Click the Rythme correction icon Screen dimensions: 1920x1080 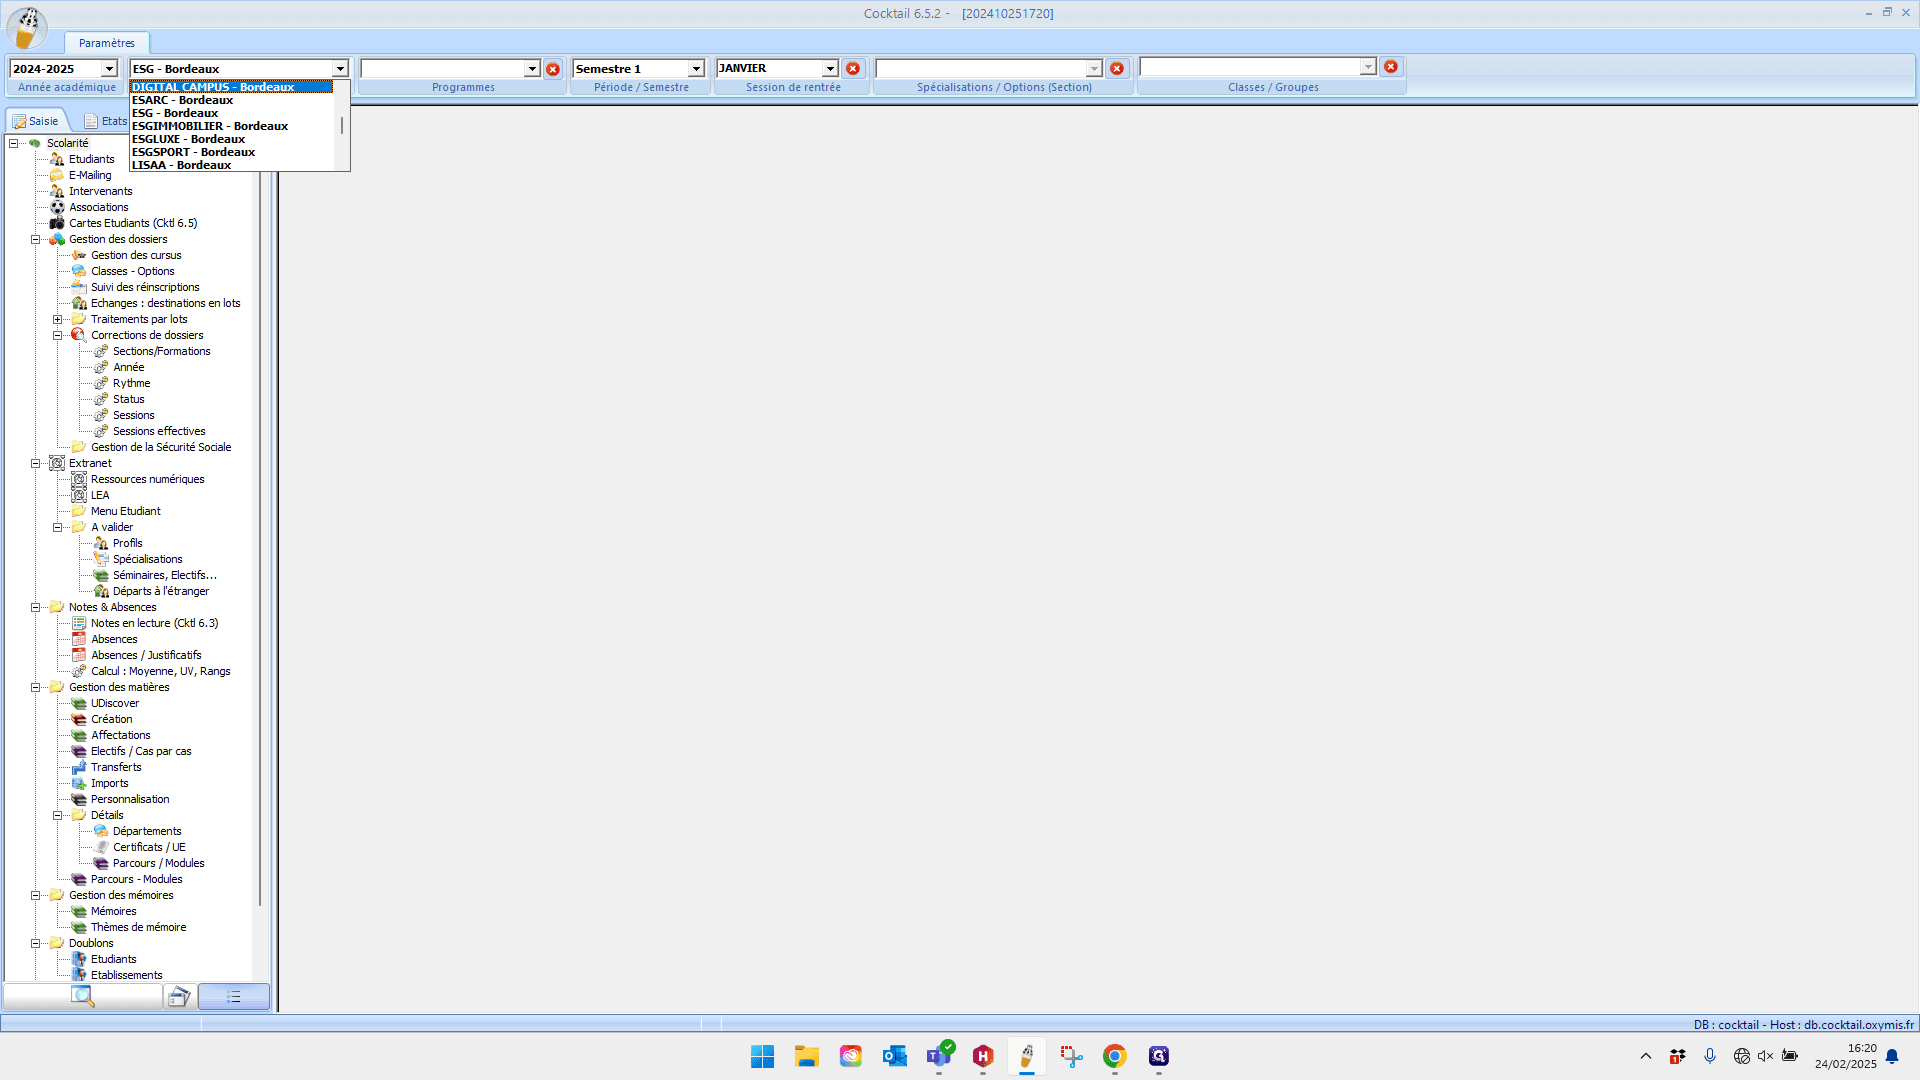101,383
